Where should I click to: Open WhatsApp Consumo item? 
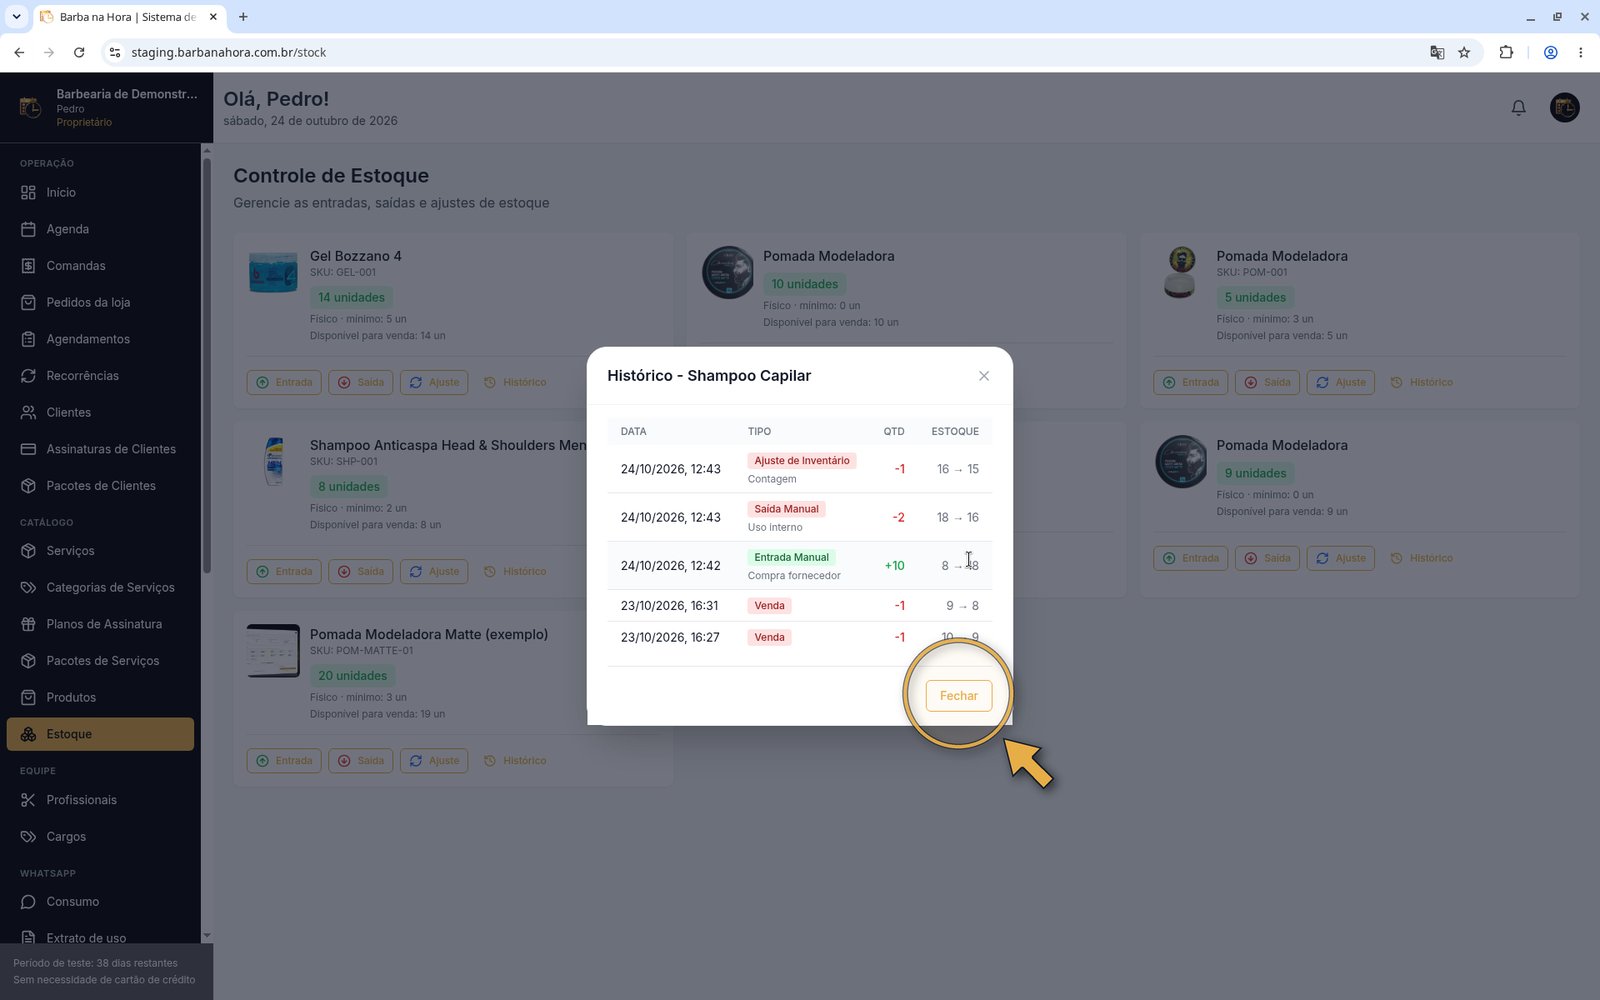click(x=100, y=902)
